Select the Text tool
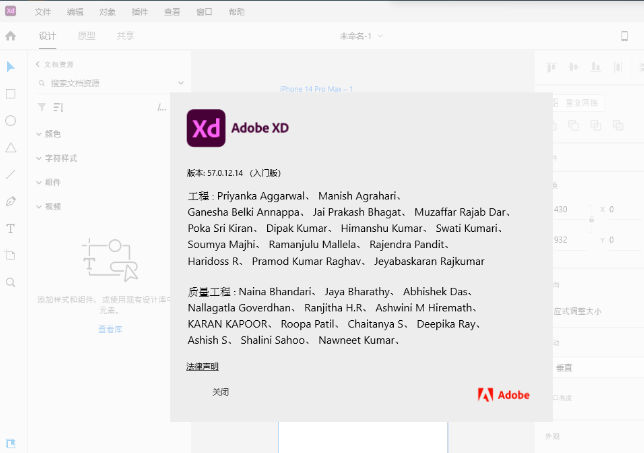Image resolution: width=644 pixels, height=453 pixels. click(11, 228)
